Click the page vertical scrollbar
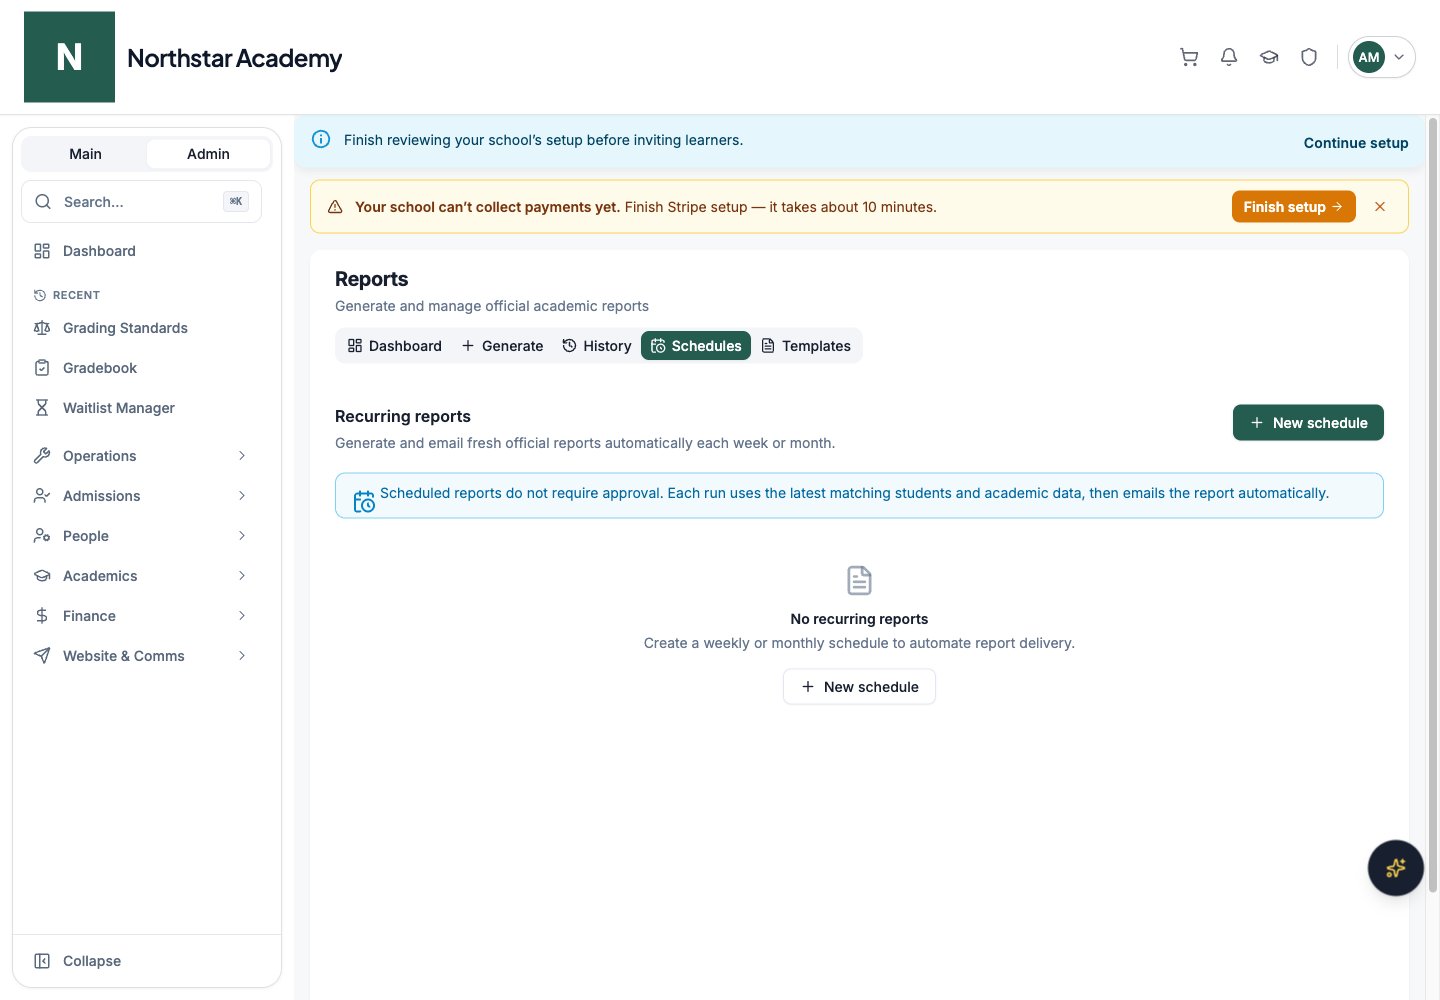The image size is (1440, 1000). click(1433, 505)
